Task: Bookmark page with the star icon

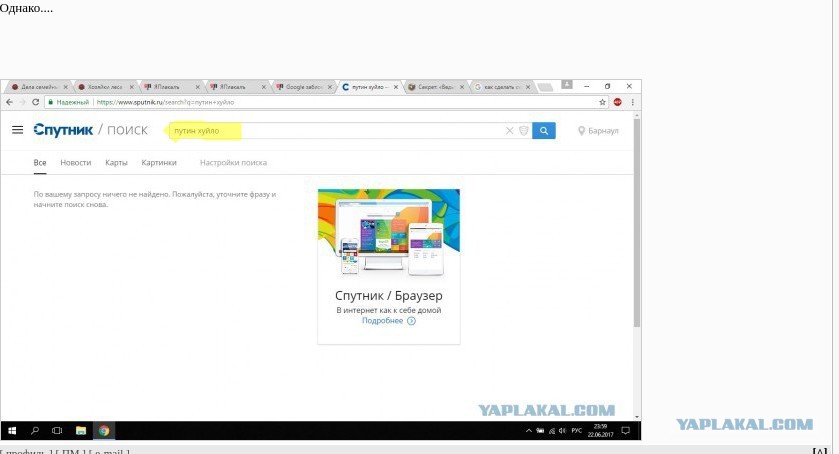Action: pos(602,102)
